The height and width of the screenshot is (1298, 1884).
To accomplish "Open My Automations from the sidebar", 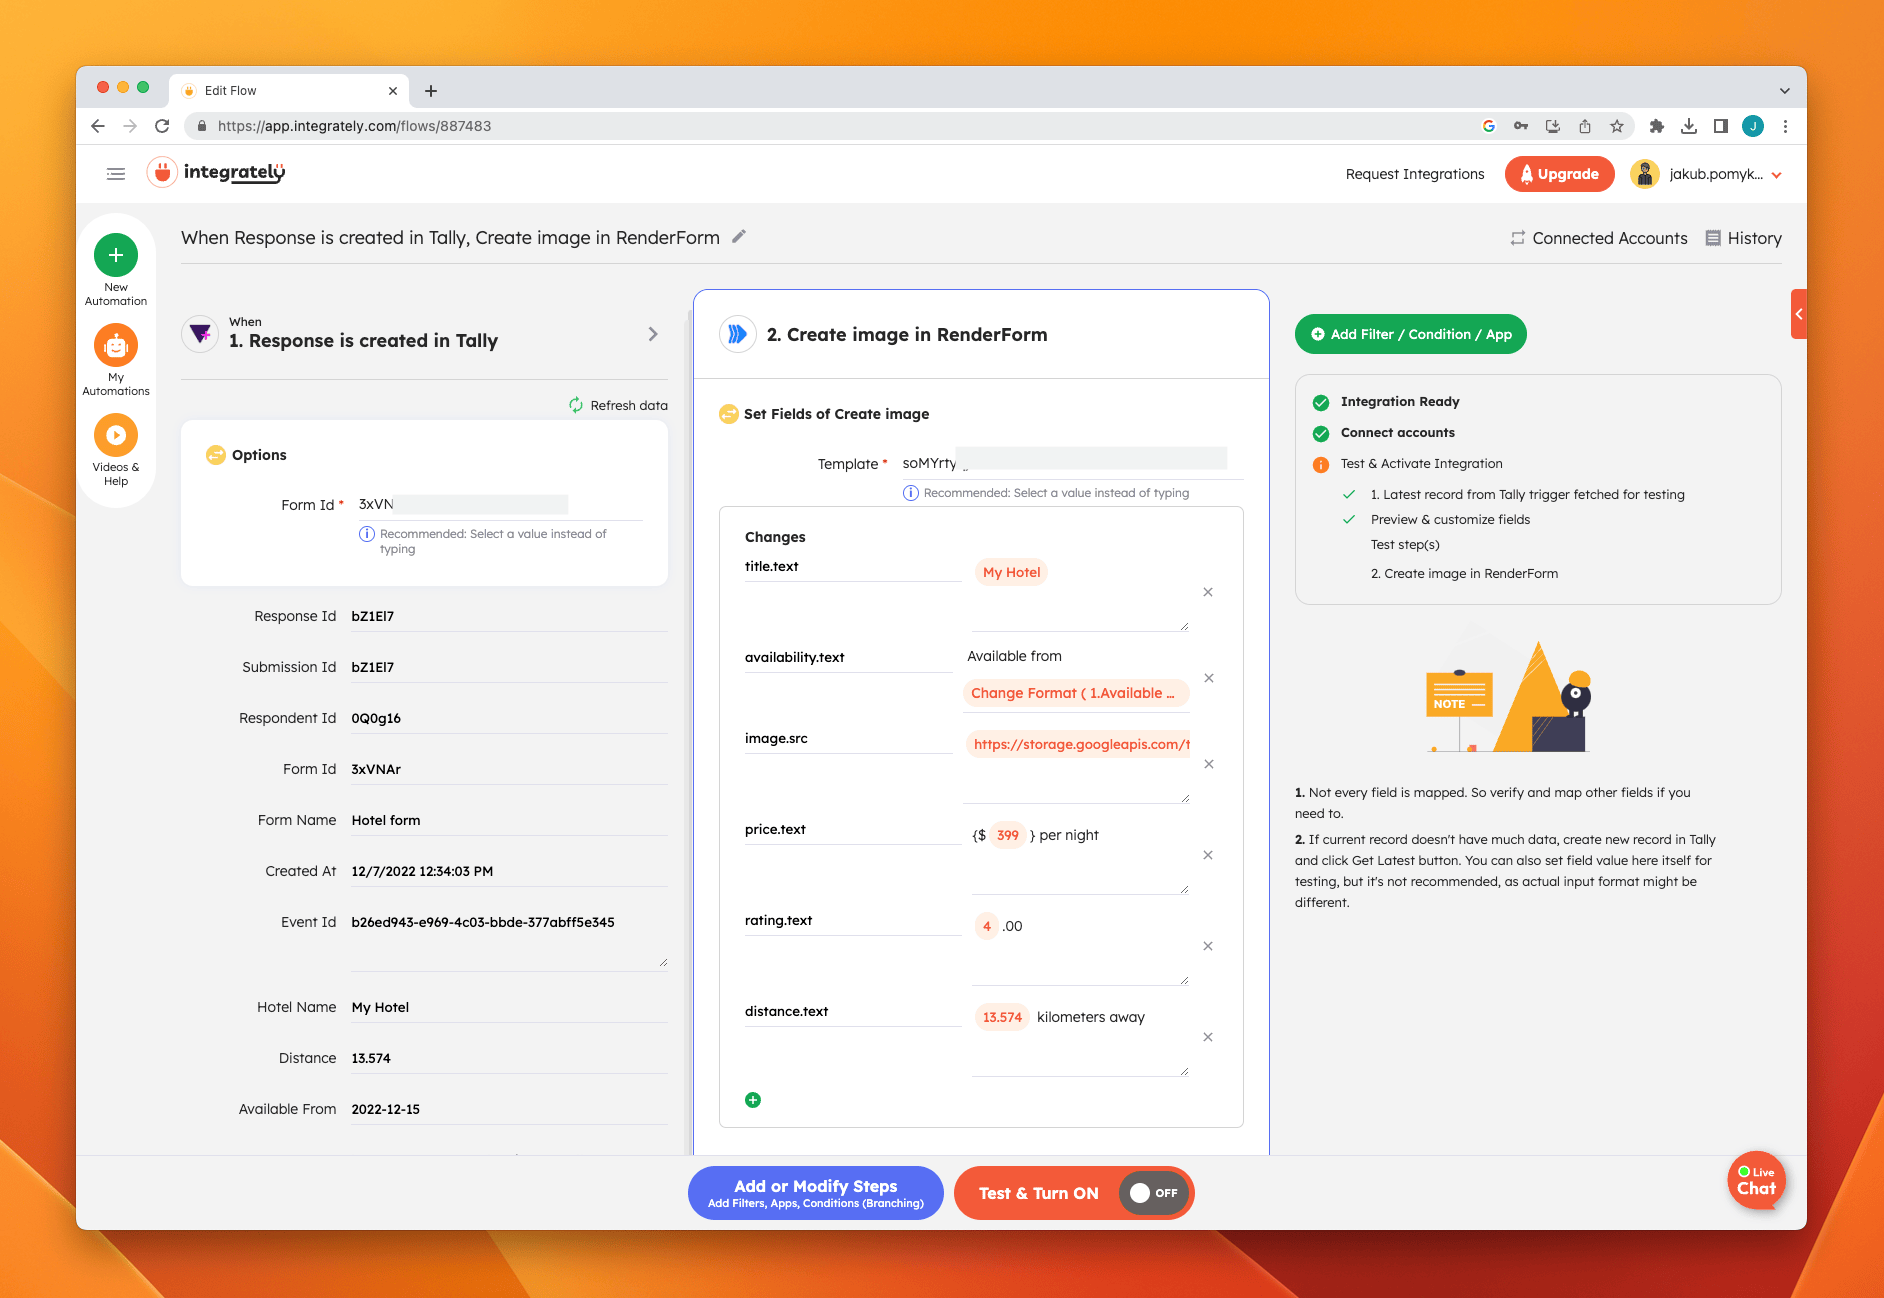I will [x=116, y=346].
